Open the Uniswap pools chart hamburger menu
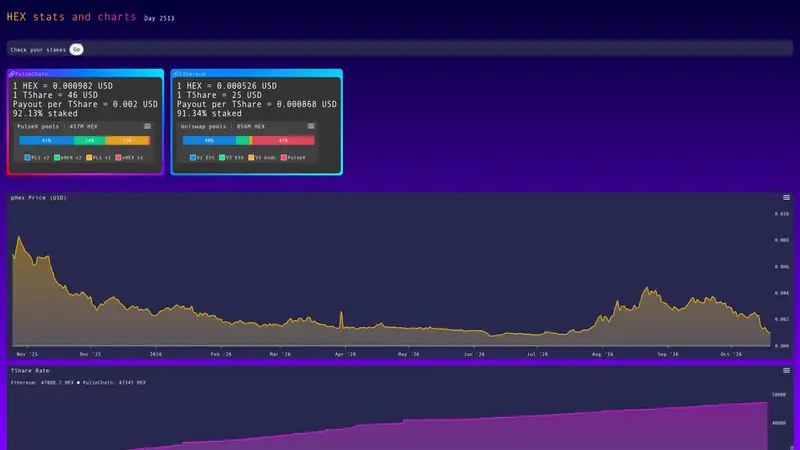This screenshot has width=800, height=450. (311, 126)
